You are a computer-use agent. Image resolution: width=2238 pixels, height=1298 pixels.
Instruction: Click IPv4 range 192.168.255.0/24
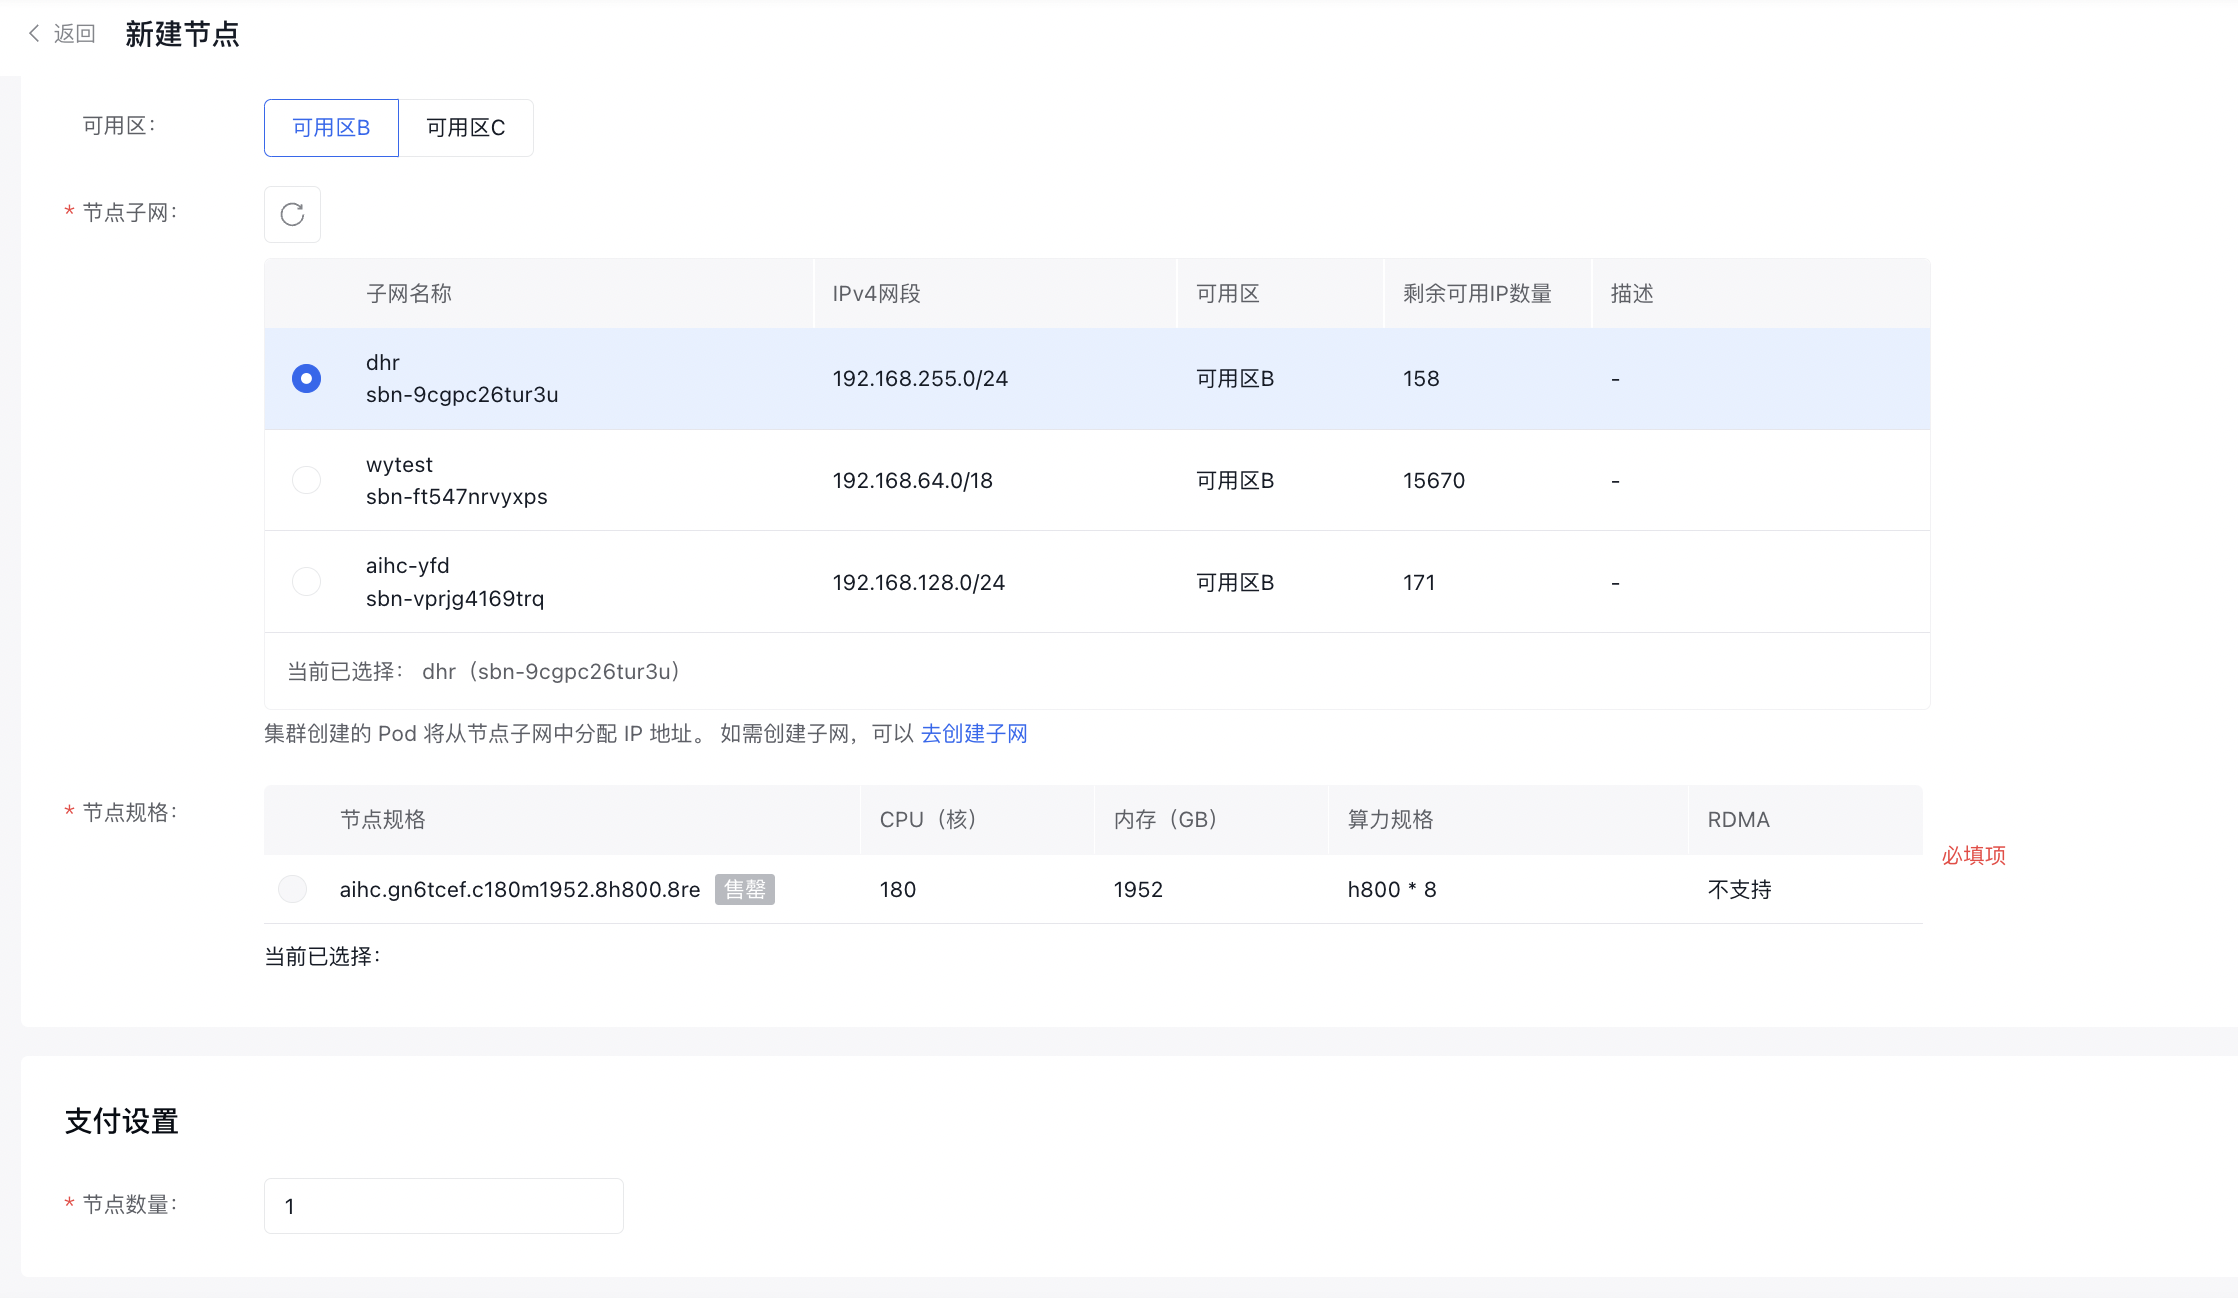920,379
